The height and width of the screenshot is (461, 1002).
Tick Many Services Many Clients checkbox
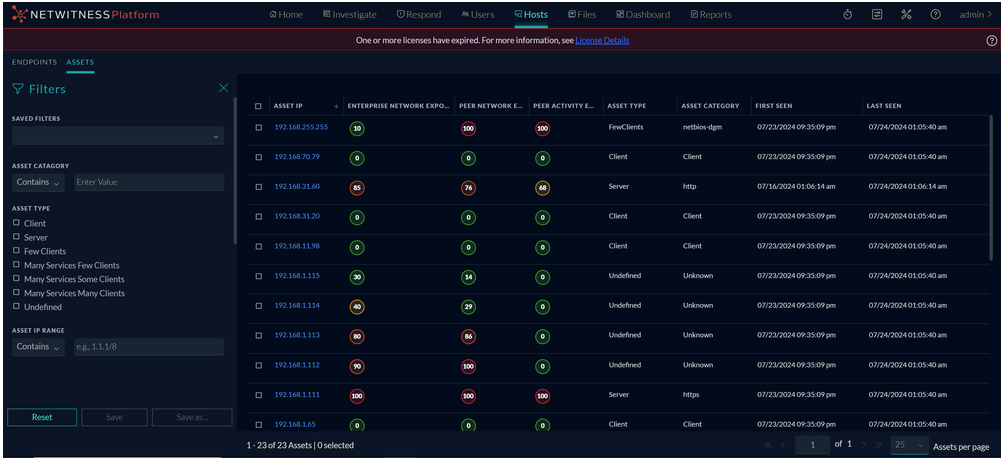[x=16, y=292]
